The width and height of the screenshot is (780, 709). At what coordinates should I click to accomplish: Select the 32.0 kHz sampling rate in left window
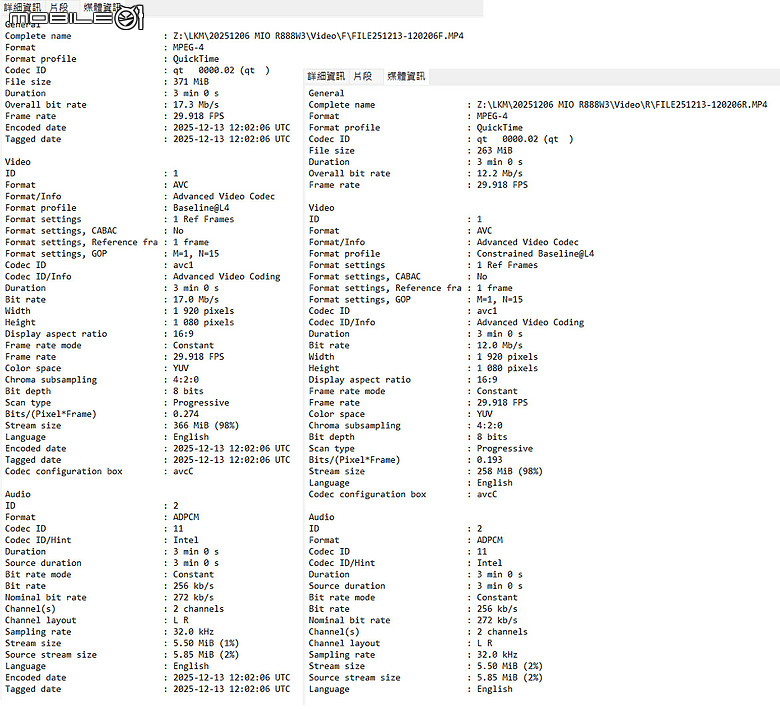193,632
